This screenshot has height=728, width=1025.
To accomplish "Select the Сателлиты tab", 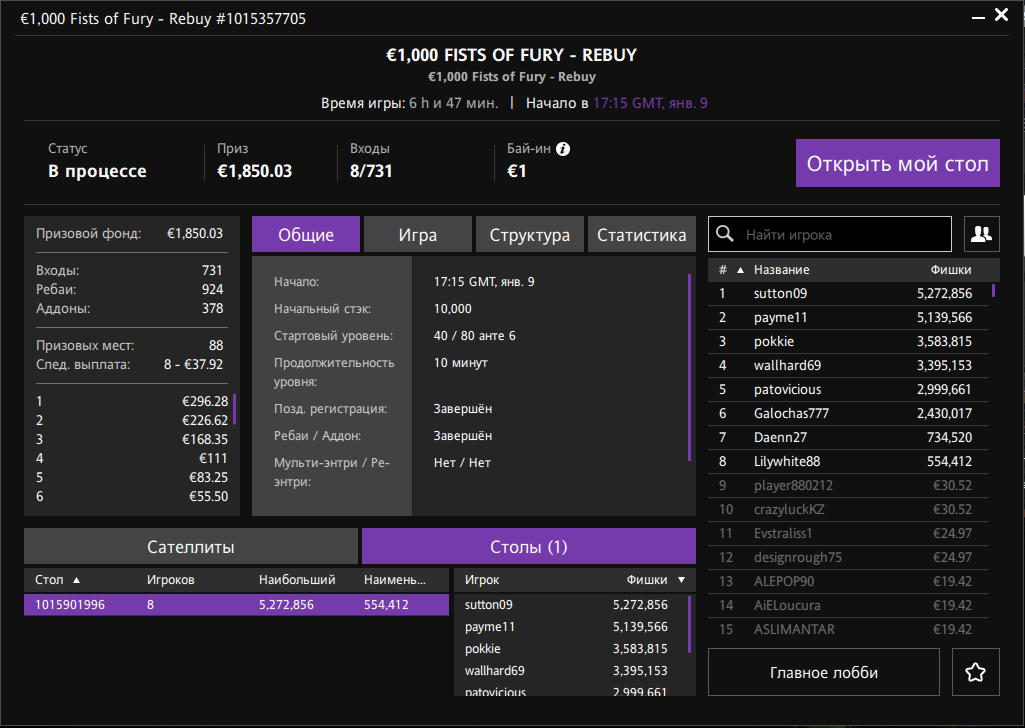I will [191, 546].
